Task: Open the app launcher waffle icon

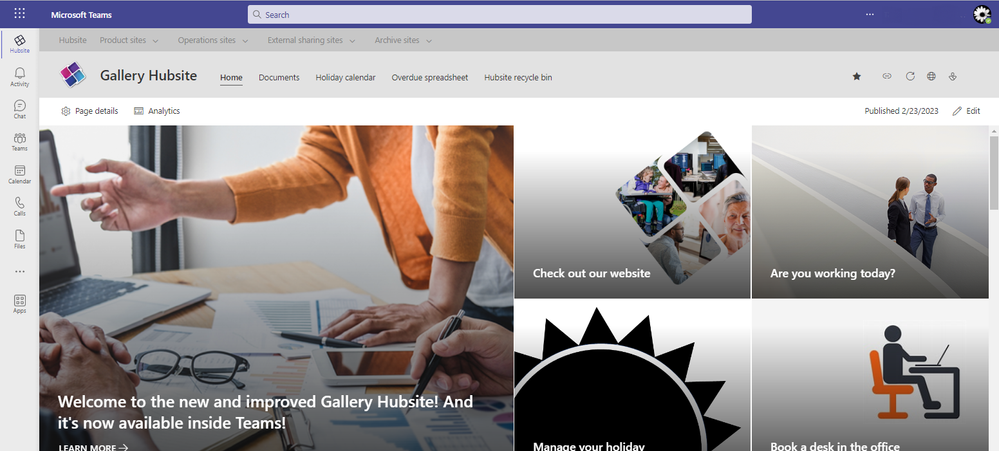Action: [20, 13]
